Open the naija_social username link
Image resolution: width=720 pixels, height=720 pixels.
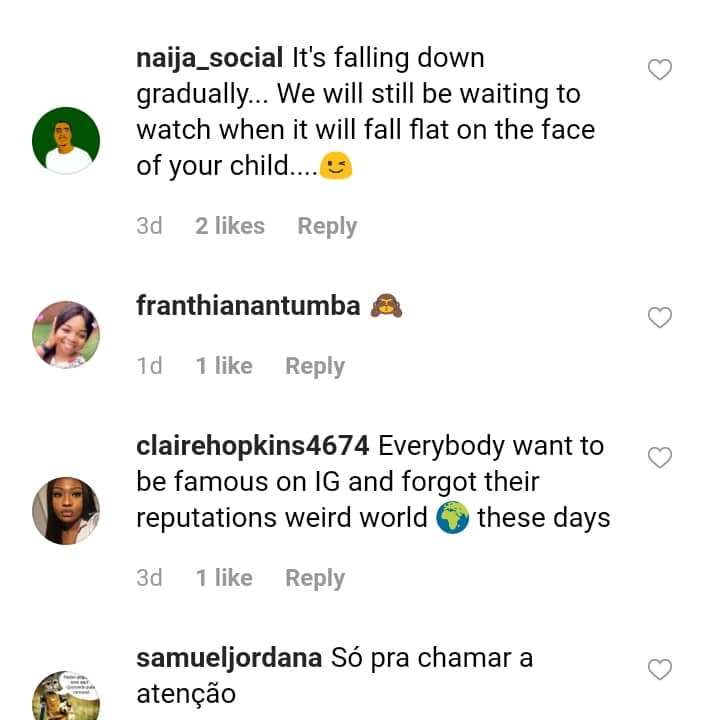[x=209, y=58]
